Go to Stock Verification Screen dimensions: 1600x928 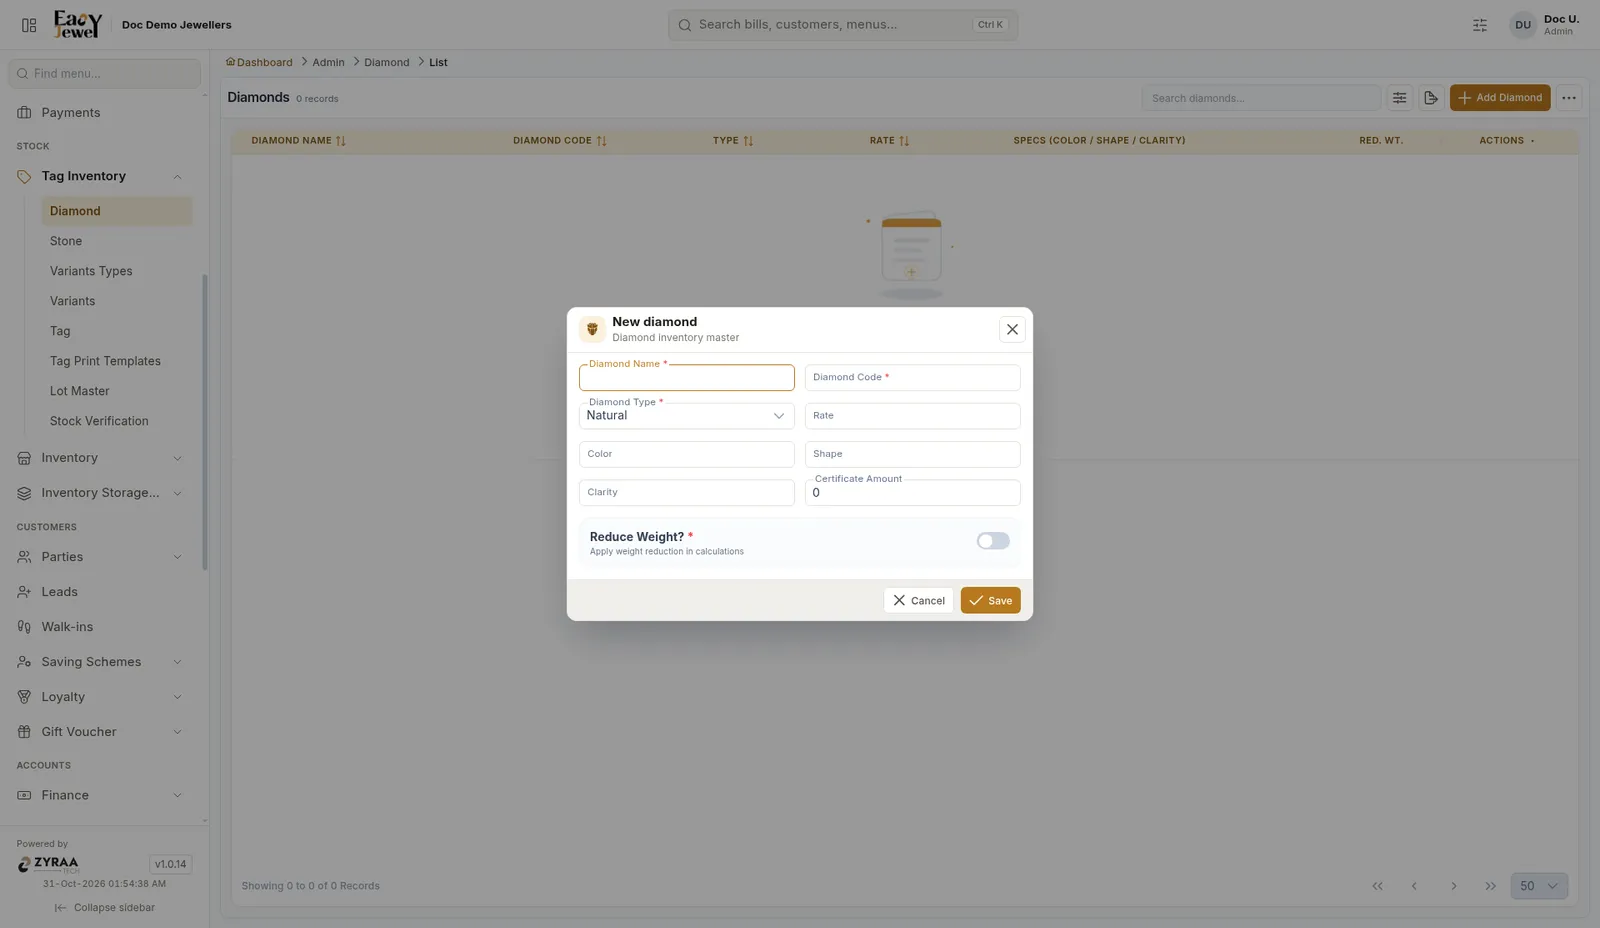[116, 421]
